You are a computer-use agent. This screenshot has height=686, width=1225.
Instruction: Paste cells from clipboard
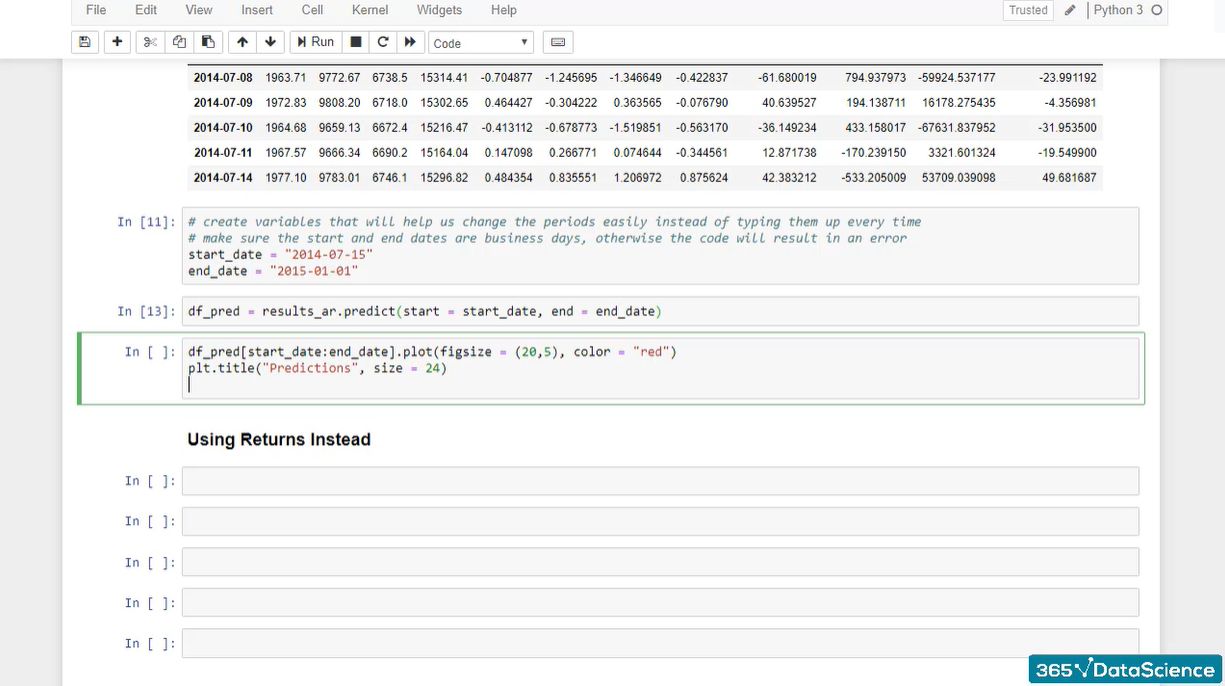(x=207, y=41)
